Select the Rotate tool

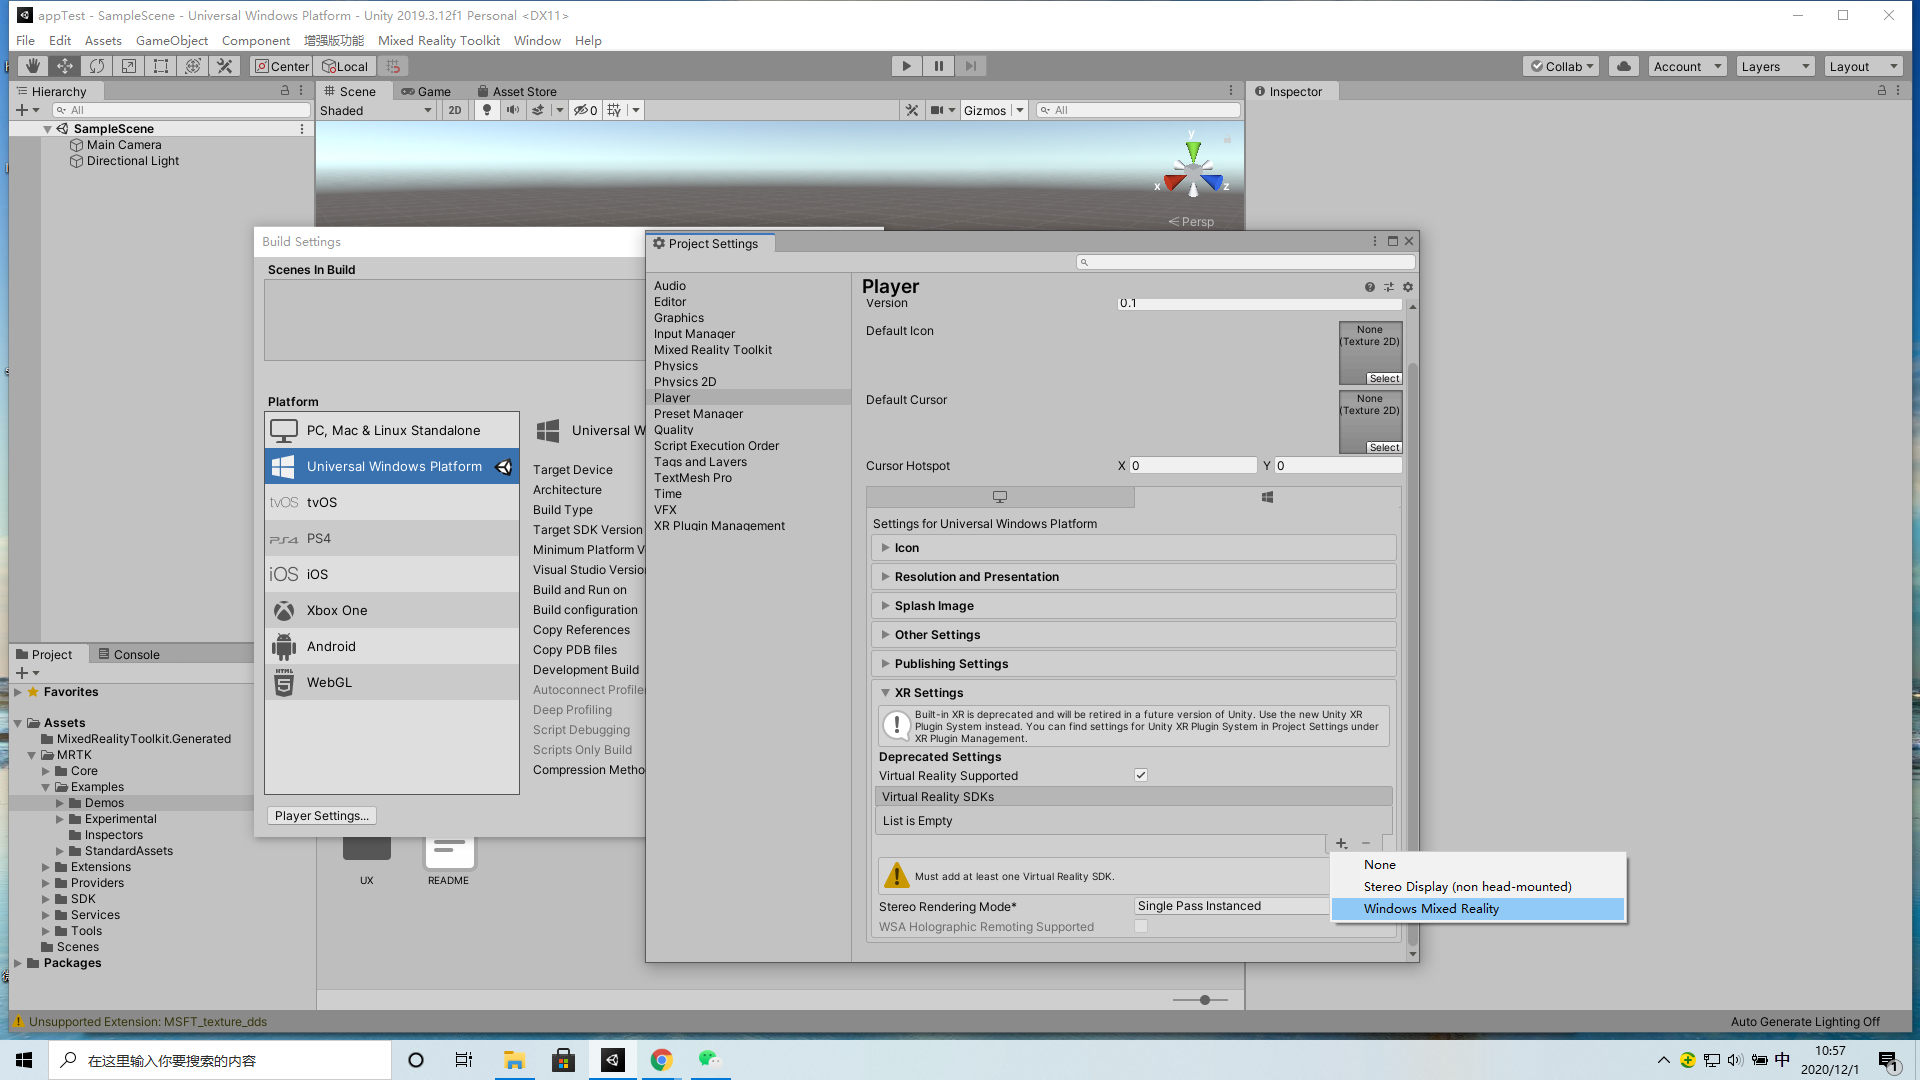(x=96, y=65)
